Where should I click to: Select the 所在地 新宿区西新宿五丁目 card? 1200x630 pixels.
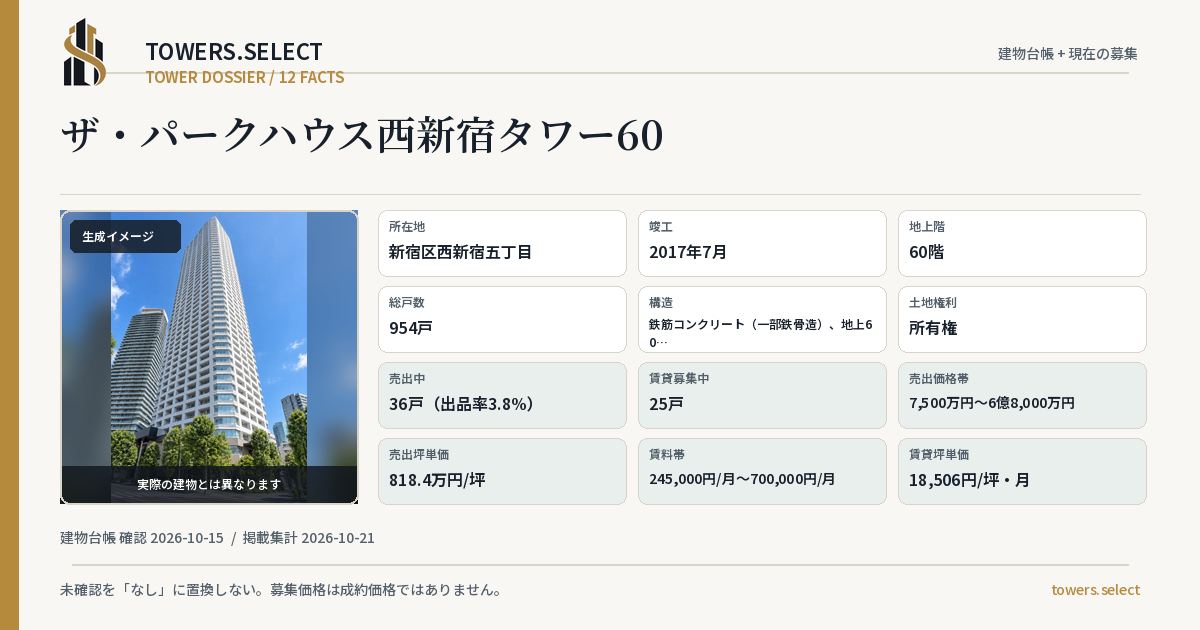coord(502,243)
